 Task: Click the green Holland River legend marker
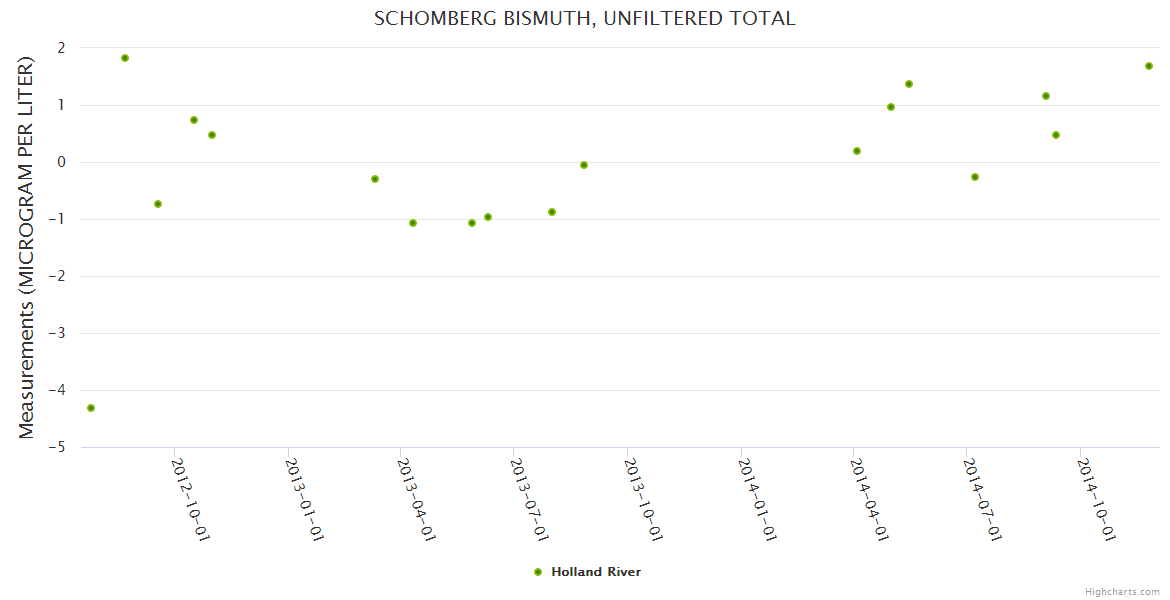[538, 572]
